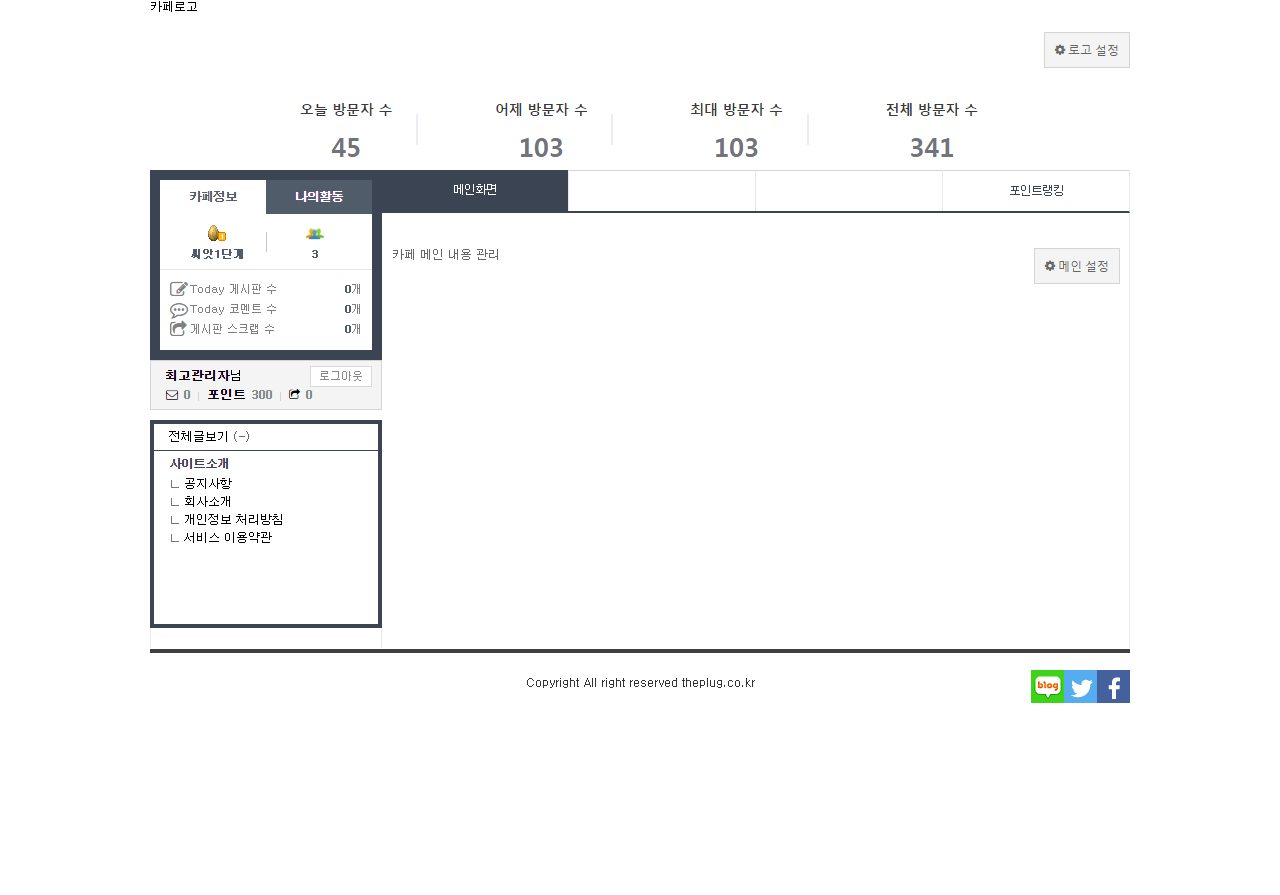Open the scrap share icon beside 포인트
The width and height of the screenshot is (1280, 895).
click(x=294, y=395)
